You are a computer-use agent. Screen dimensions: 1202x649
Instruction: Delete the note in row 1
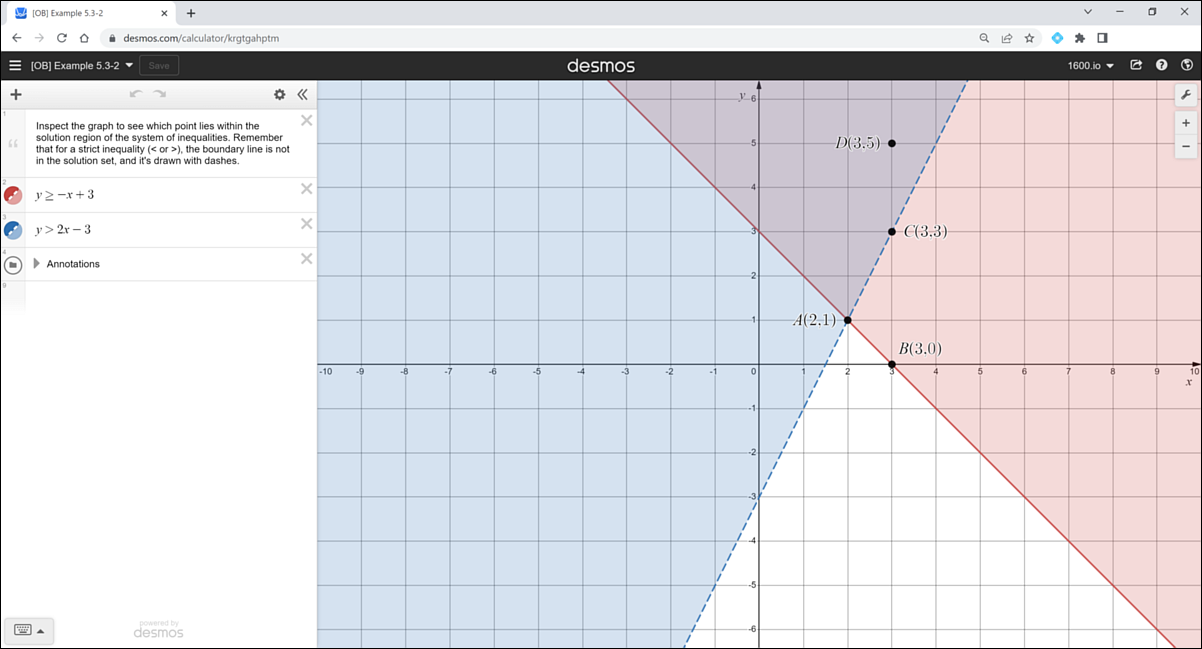pos(307,121)
